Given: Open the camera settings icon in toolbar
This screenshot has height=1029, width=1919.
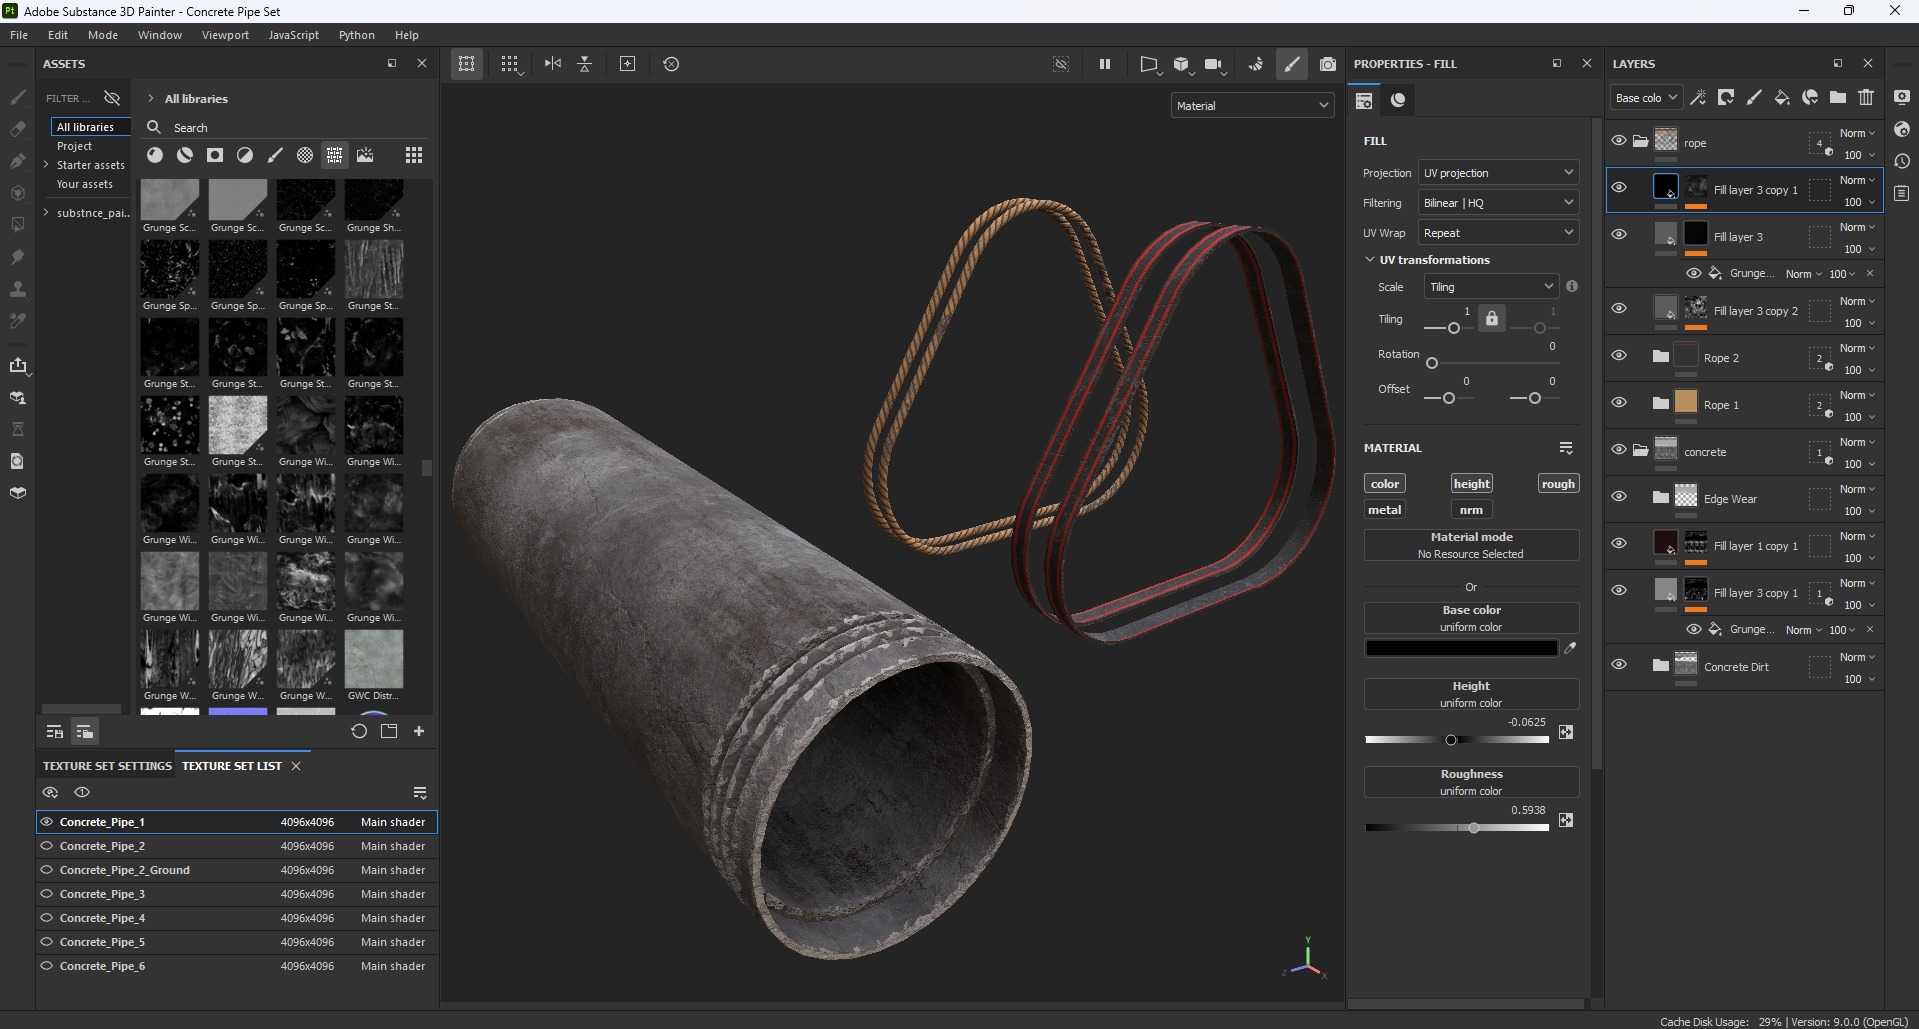Looking at the screenshot, I should point(1214,64).
